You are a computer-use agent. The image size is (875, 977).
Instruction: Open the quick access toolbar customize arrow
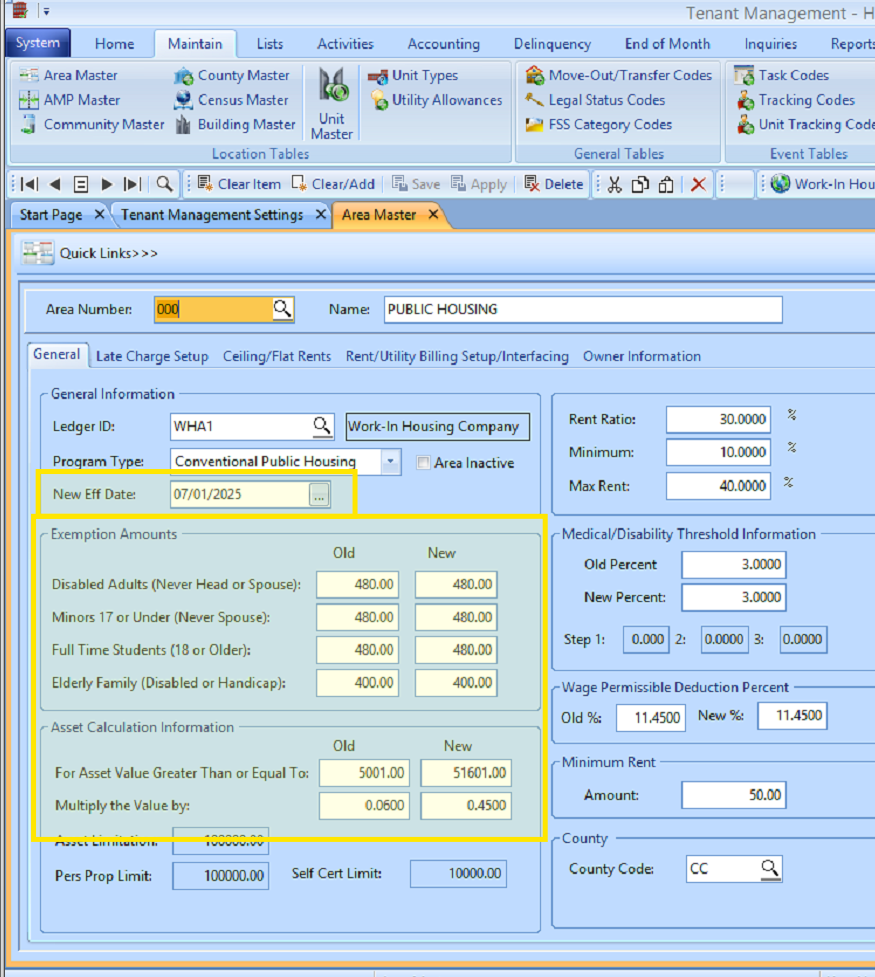point(45,11)
